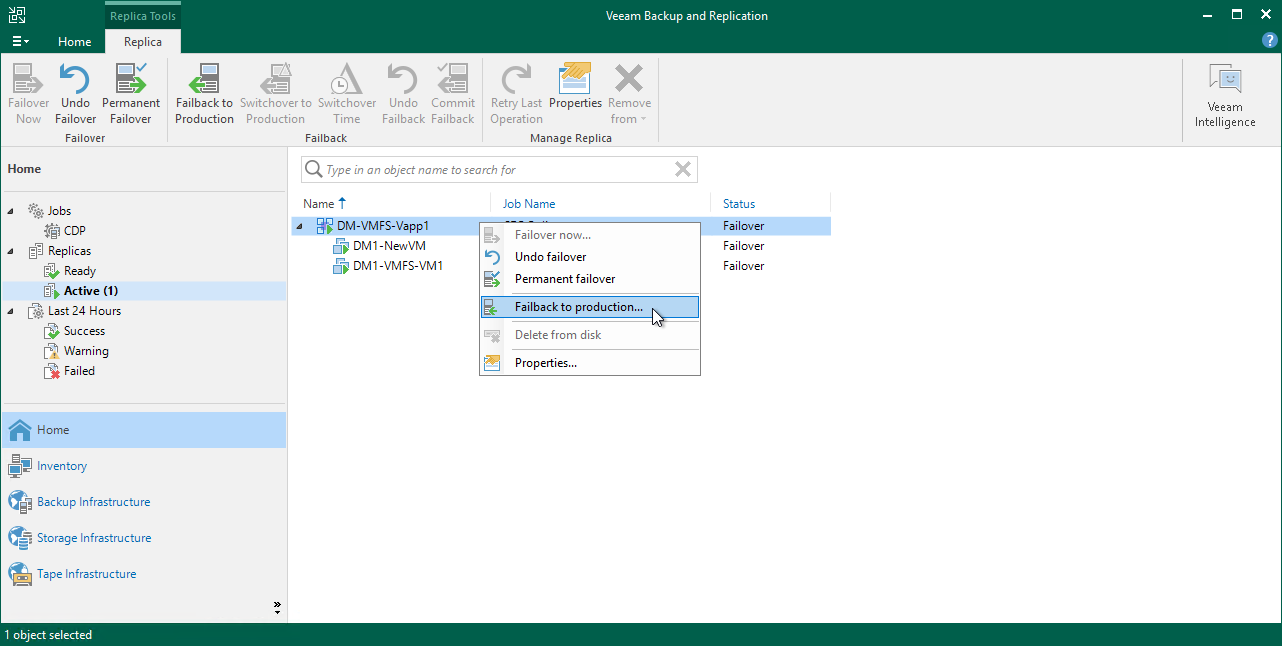
Task: Select the DM1-VMFS-VM1 replica row
Action: (561, 266)
